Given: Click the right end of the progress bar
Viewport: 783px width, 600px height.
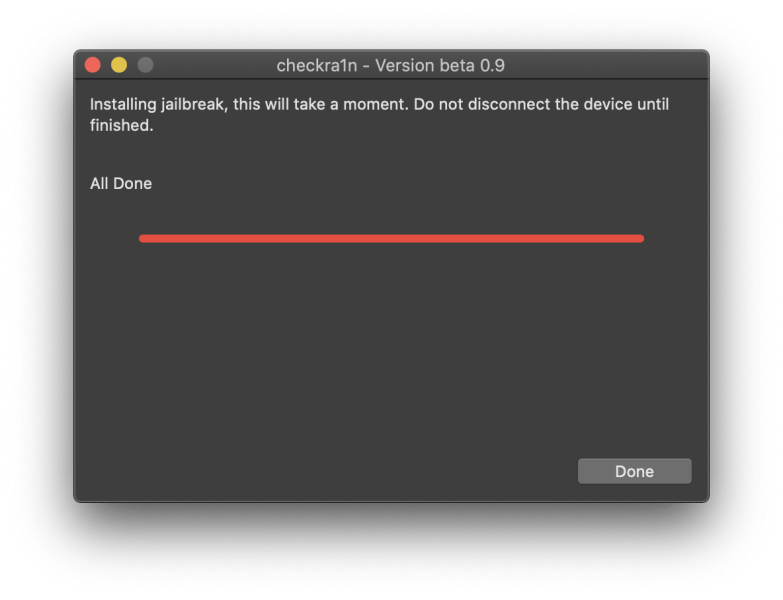Looking at the screenshot, I should click(639, 238).
